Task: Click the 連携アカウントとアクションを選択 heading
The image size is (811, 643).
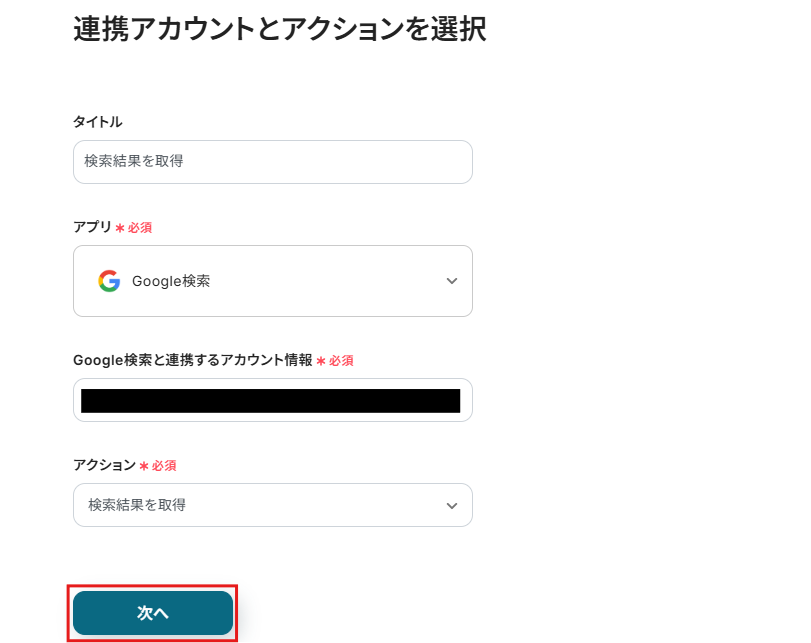Action: [280, 29]
